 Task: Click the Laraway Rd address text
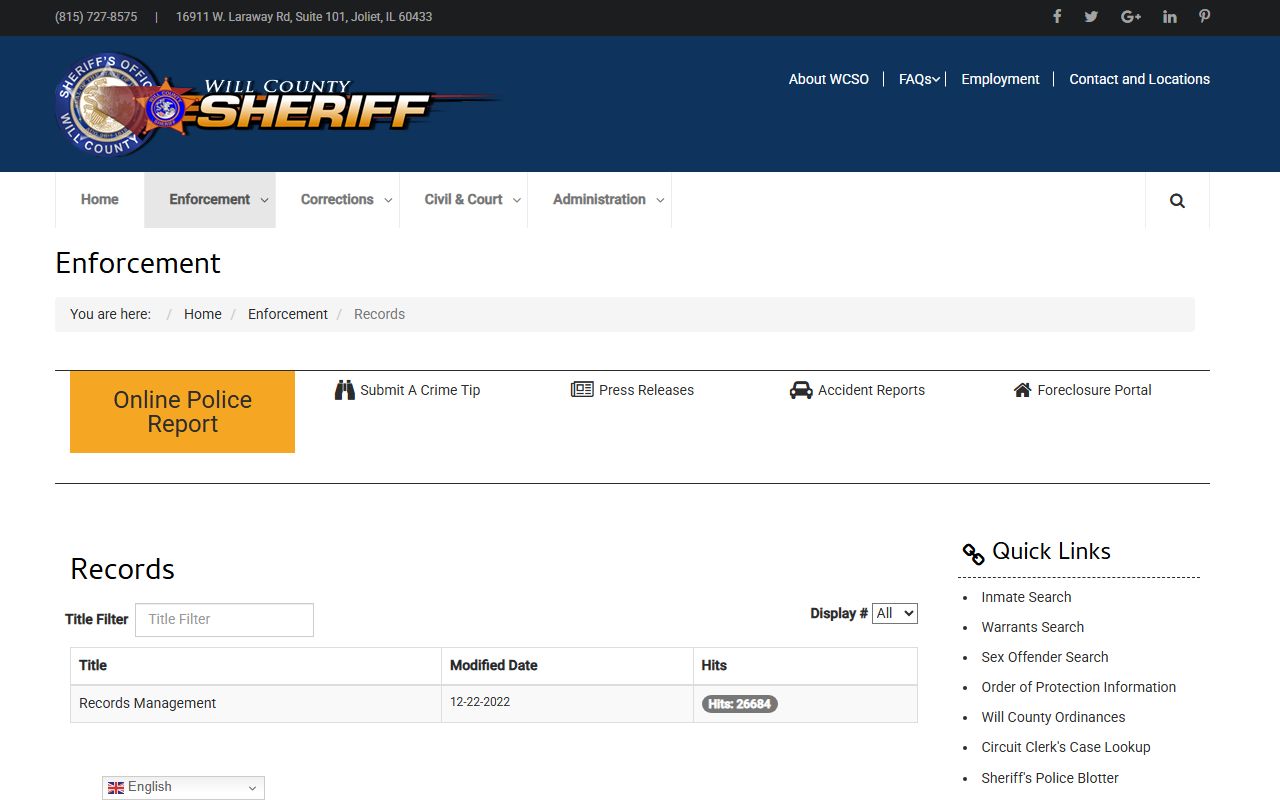[x=304, y=17]
